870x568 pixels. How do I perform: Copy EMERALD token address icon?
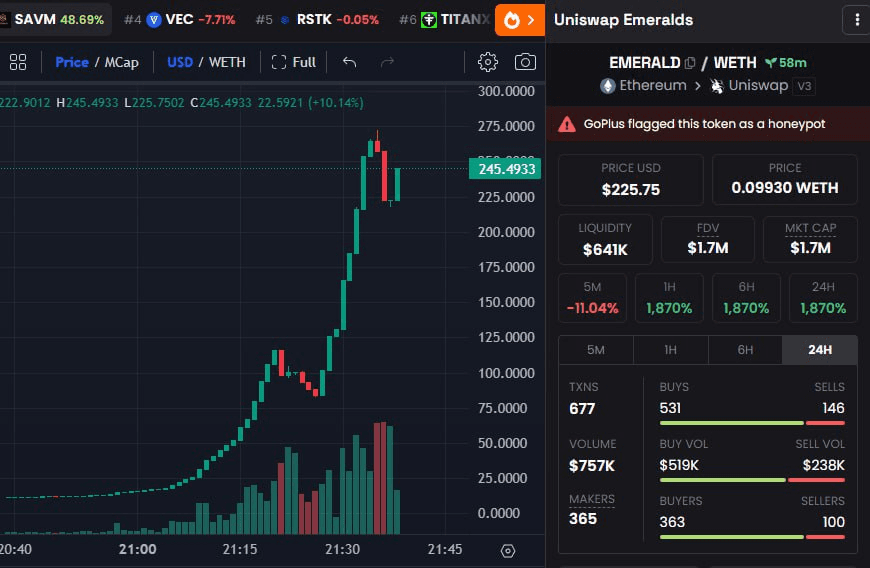click(690, 63)
